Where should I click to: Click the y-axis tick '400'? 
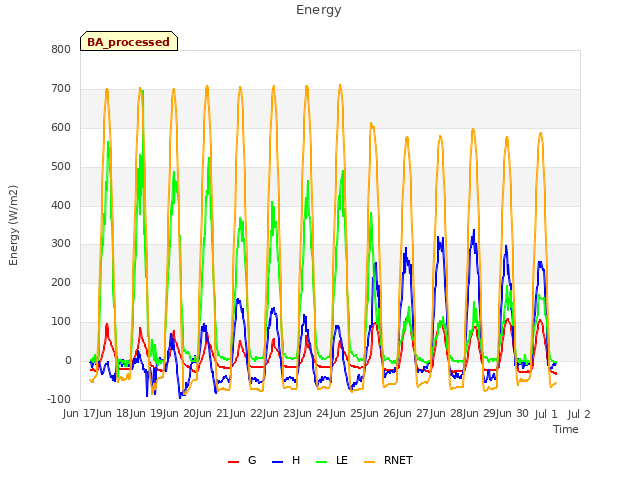pos(61,205)
